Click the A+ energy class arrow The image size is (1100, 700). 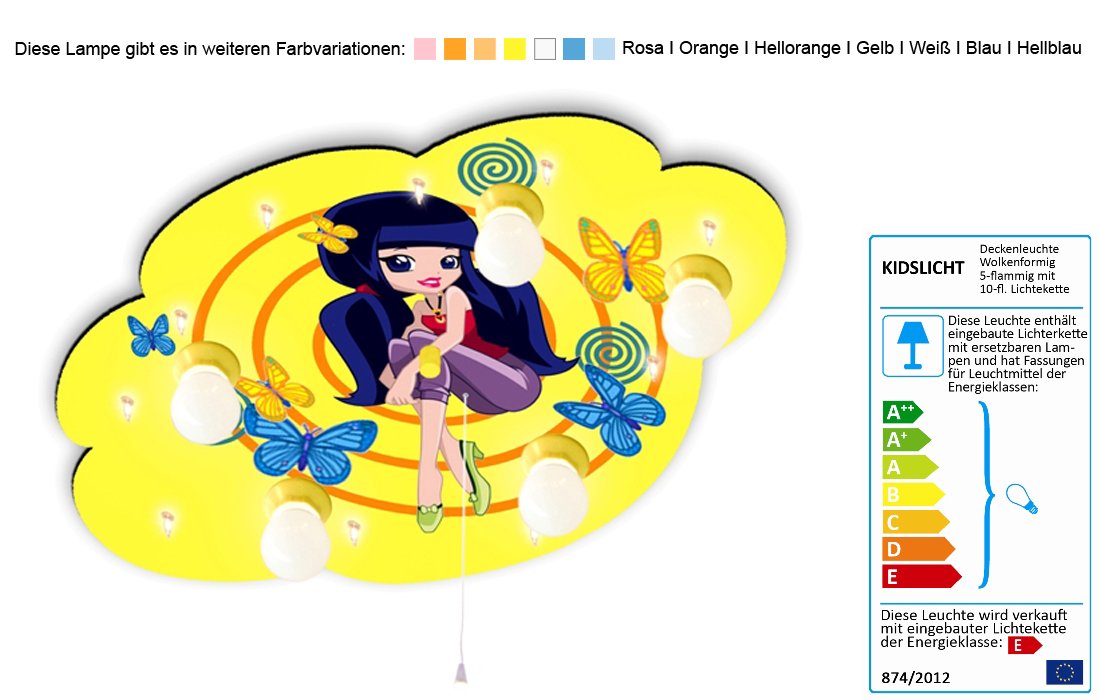(x=906, y=439)
